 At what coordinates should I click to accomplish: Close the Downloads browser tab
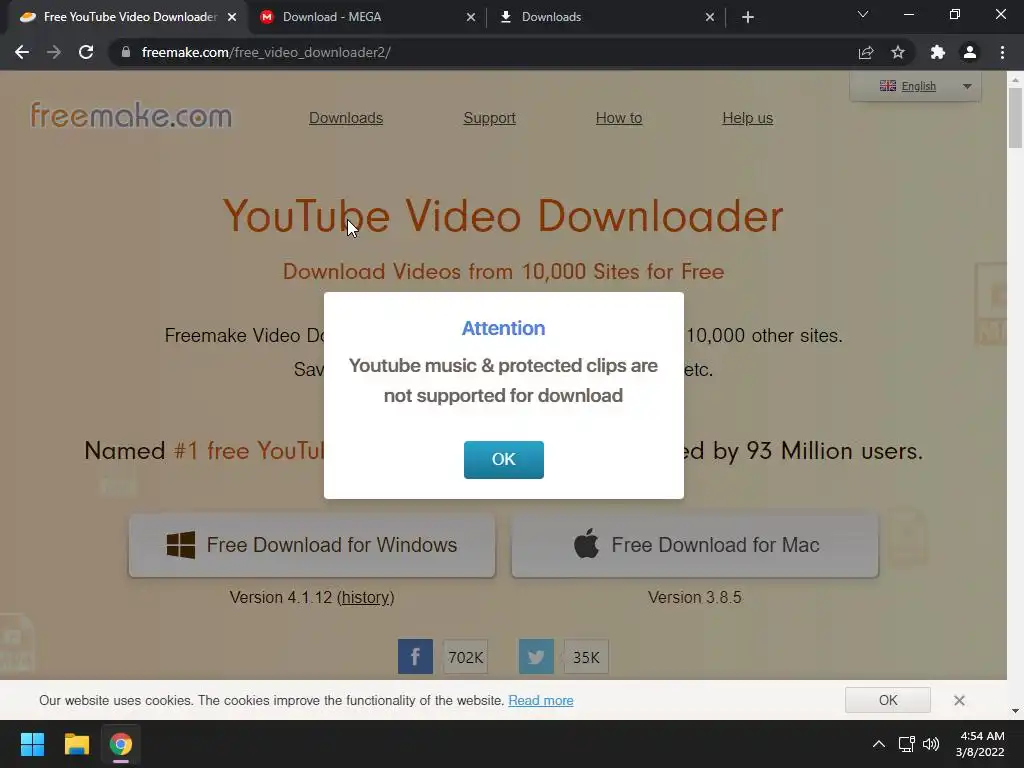tap(710, 17)
